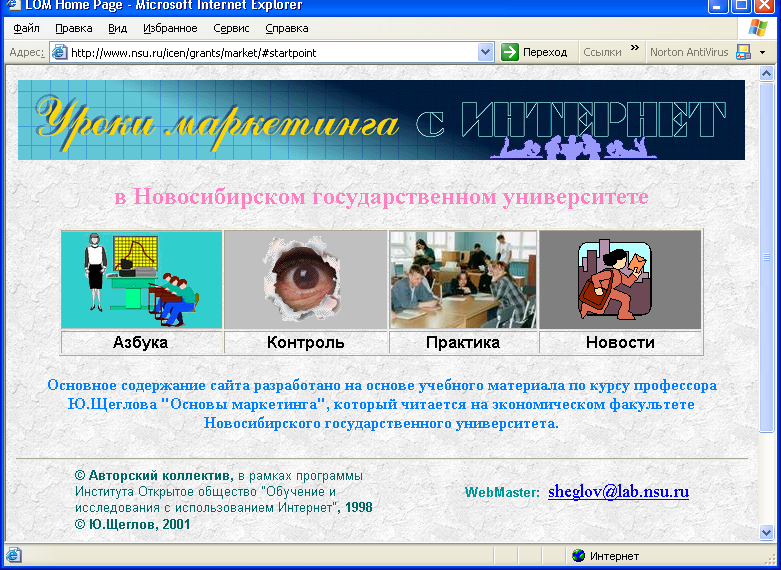This screenshot has height=570, width=781.
Task: Click the © Ю.Щеглов, 2001 text
Action: click(132, 524)
